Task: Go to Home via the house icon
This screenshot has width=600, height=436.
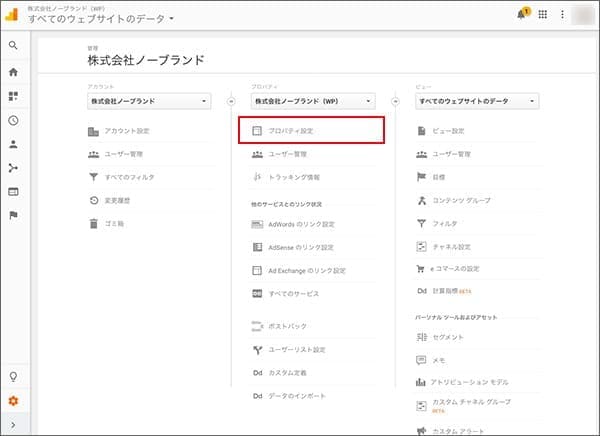Action: (x=13, y=72)
